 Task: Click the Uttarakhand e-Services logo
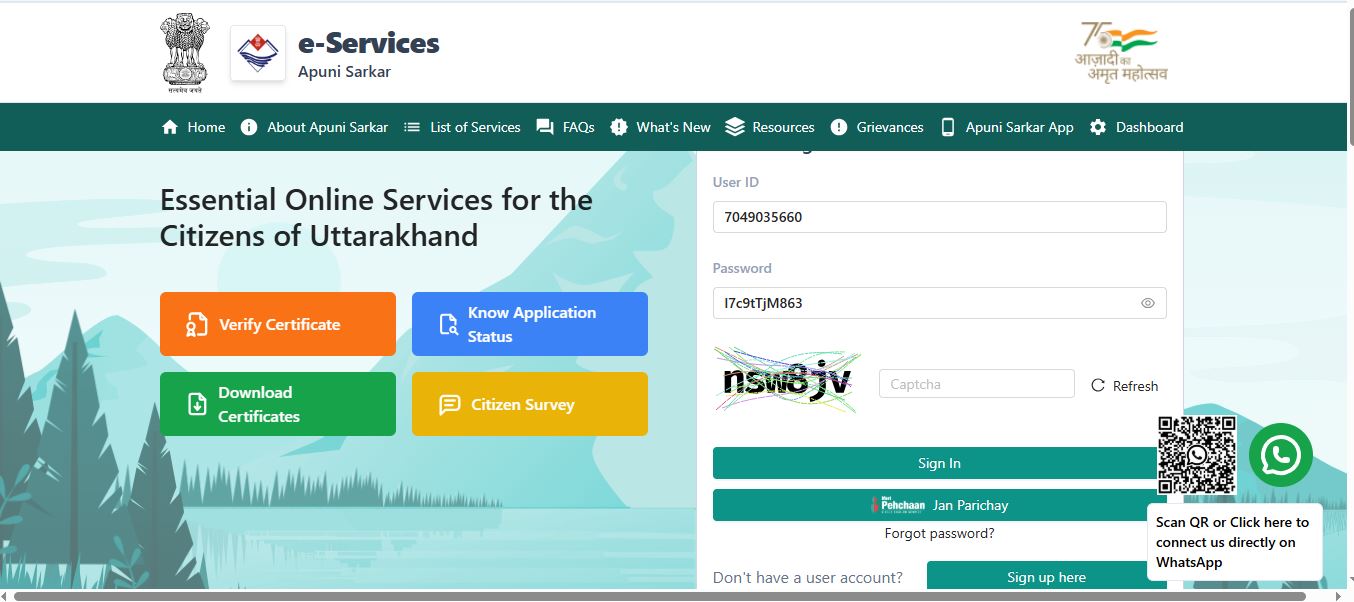pos(258,53)
